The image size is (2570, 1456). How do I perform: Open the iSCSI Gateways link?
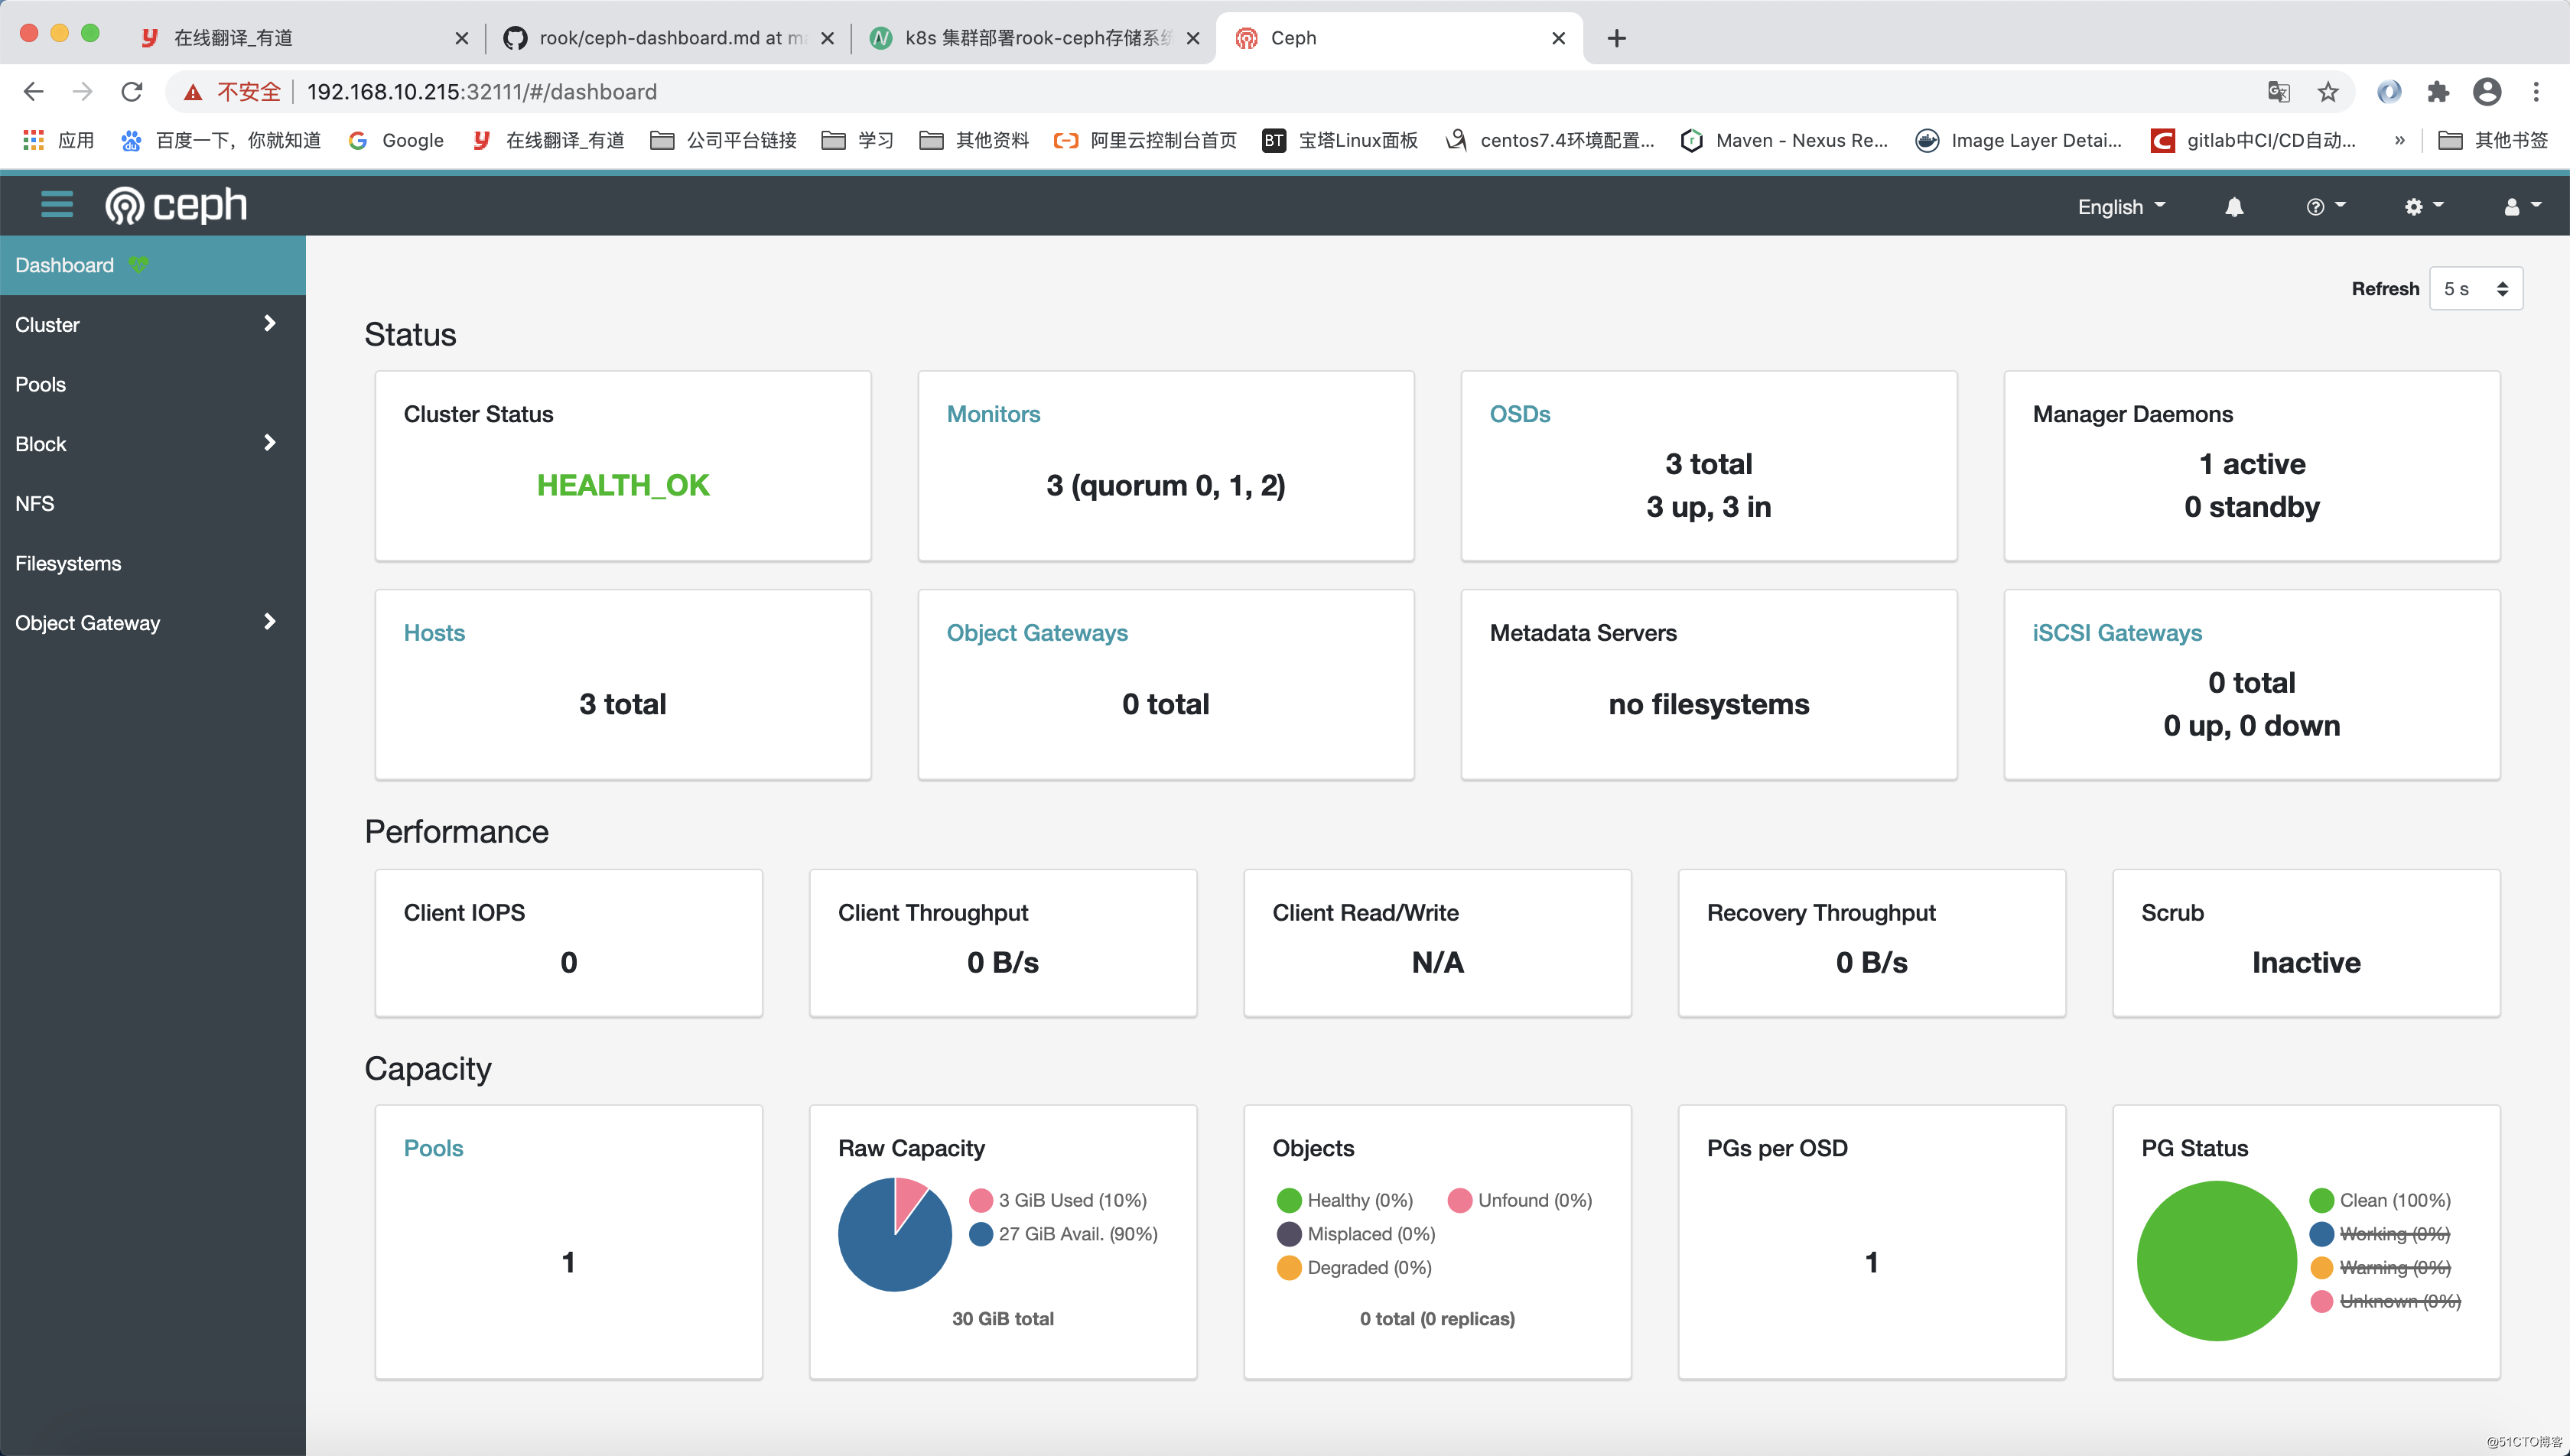[2116, 633]
